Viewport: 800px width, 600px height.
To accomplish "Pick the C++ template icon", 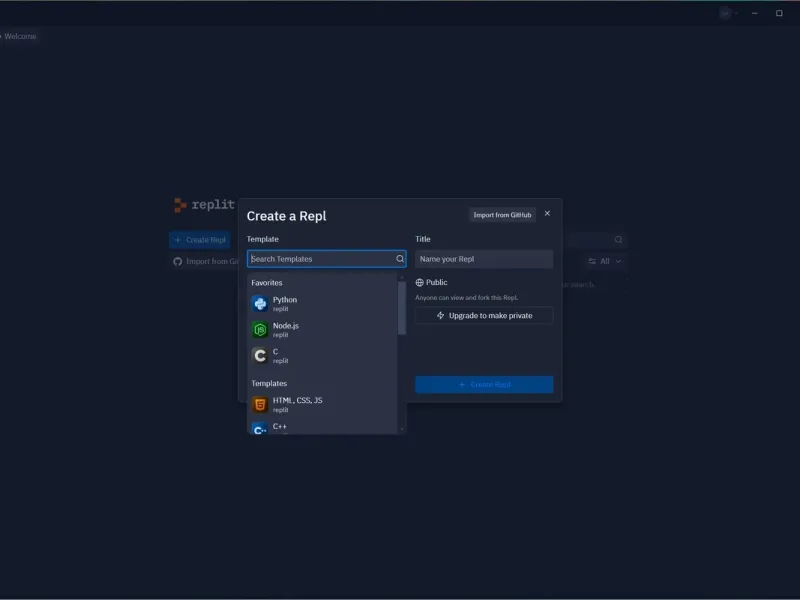I will point(260,429).
